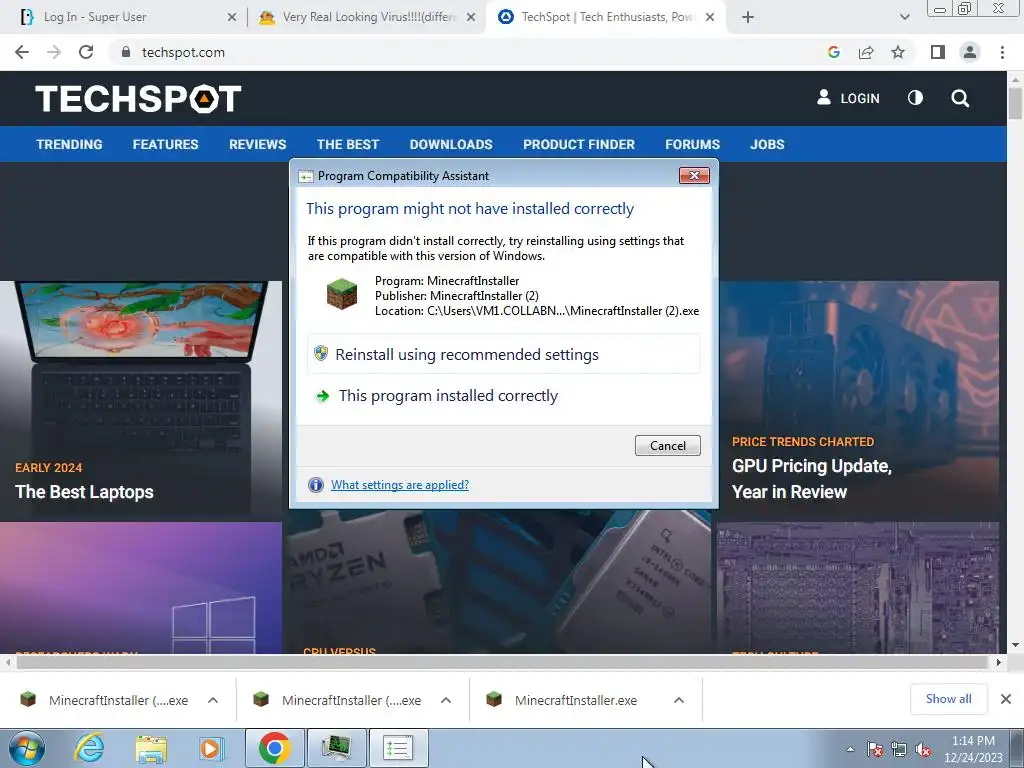This screenshot has width=1024, height=768.
Task: Expand second MinecraftInstaller (....exe download options
Action: [x=446, y=700]
